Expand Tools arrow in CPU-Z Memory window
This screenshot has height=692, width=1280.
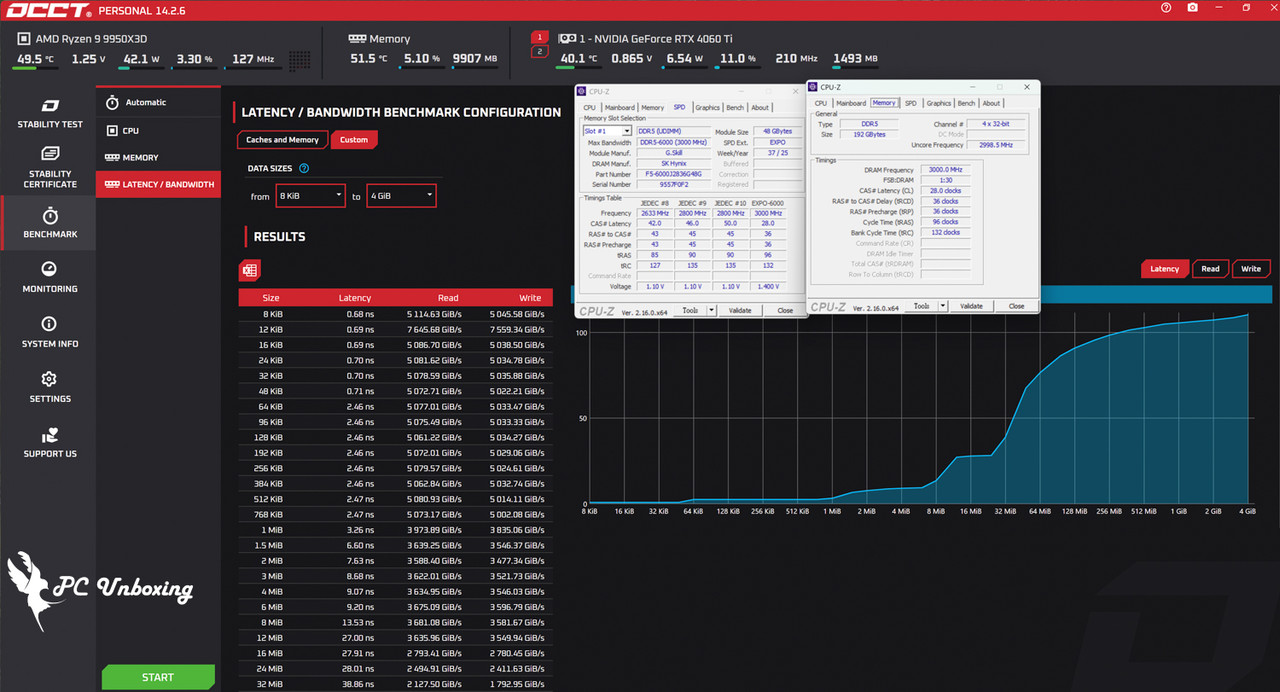coord(943,306)
